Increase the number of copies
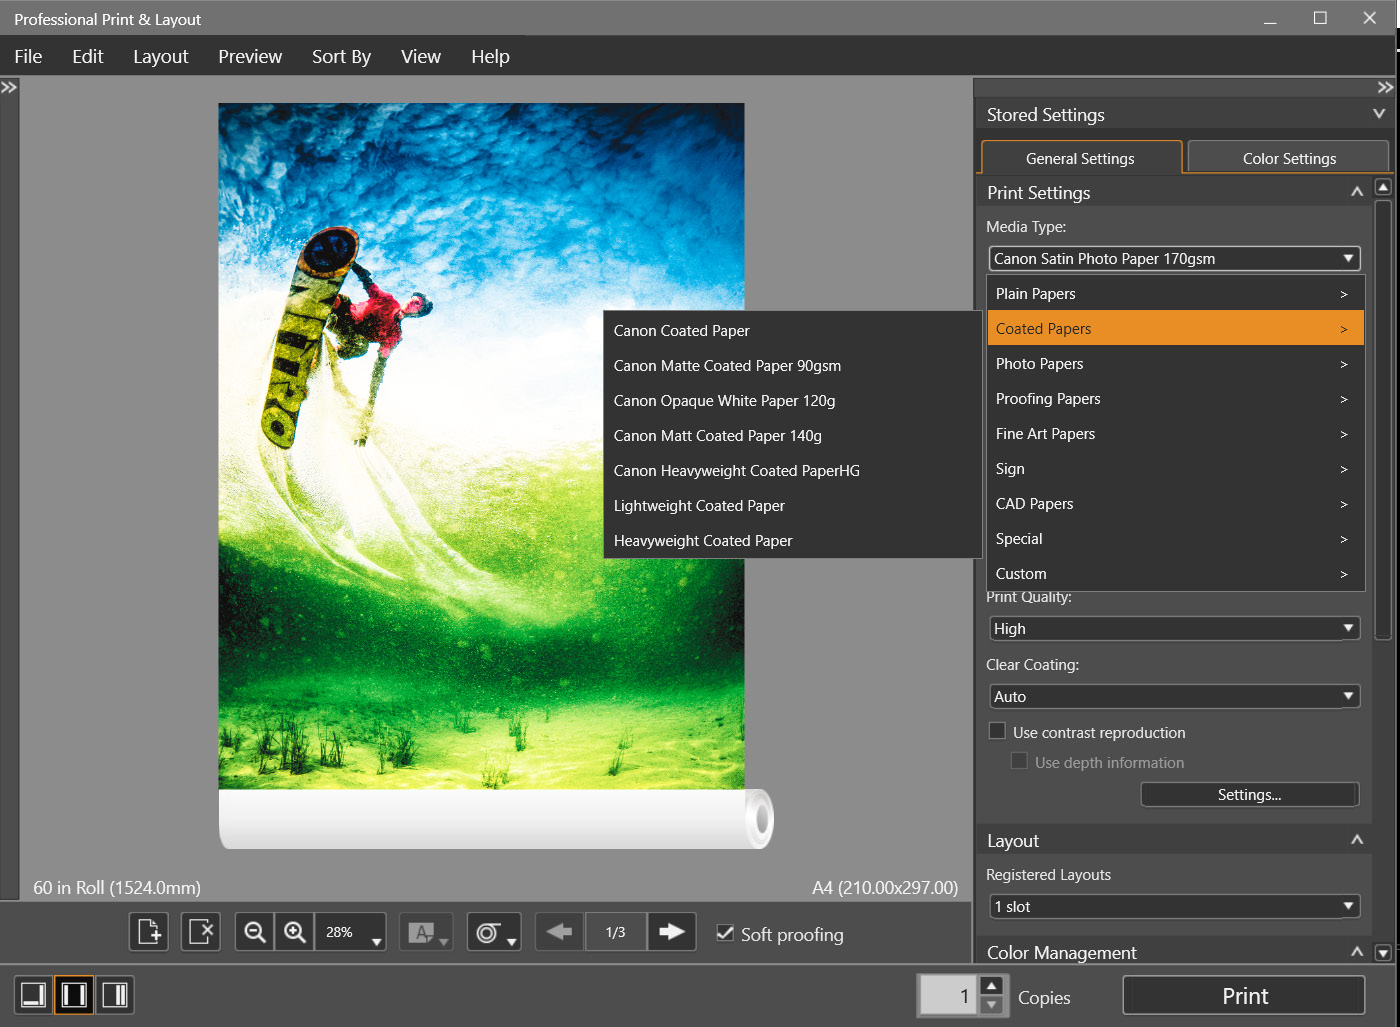 991,986
